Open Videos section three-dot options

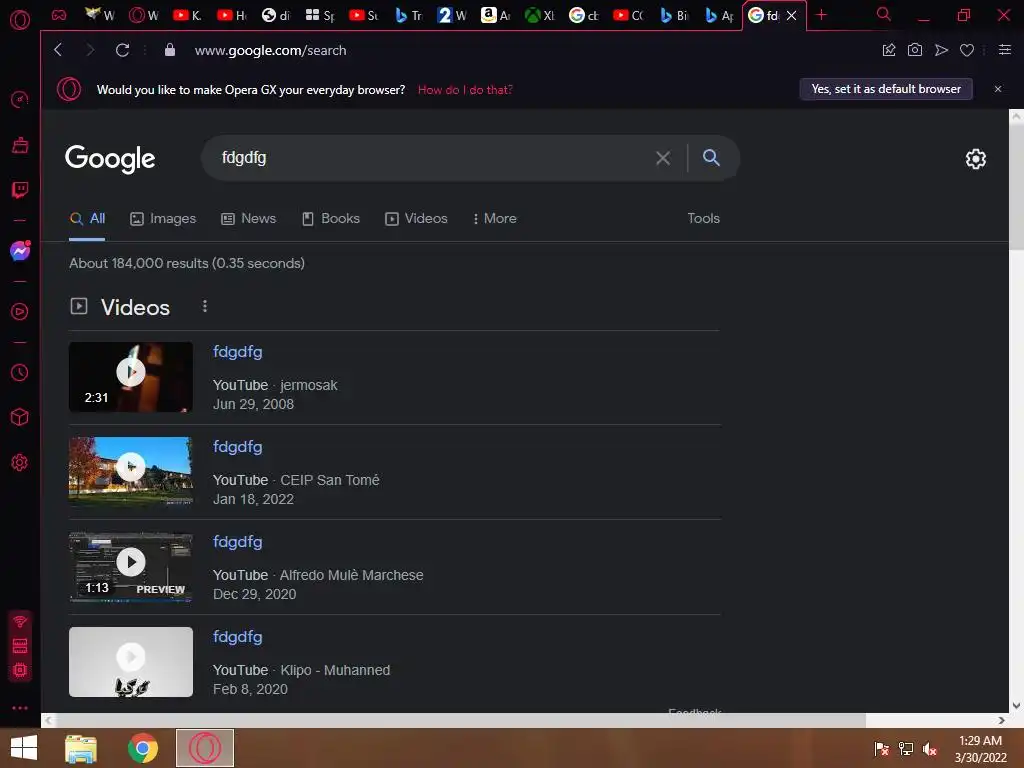(x=205, y=306)
